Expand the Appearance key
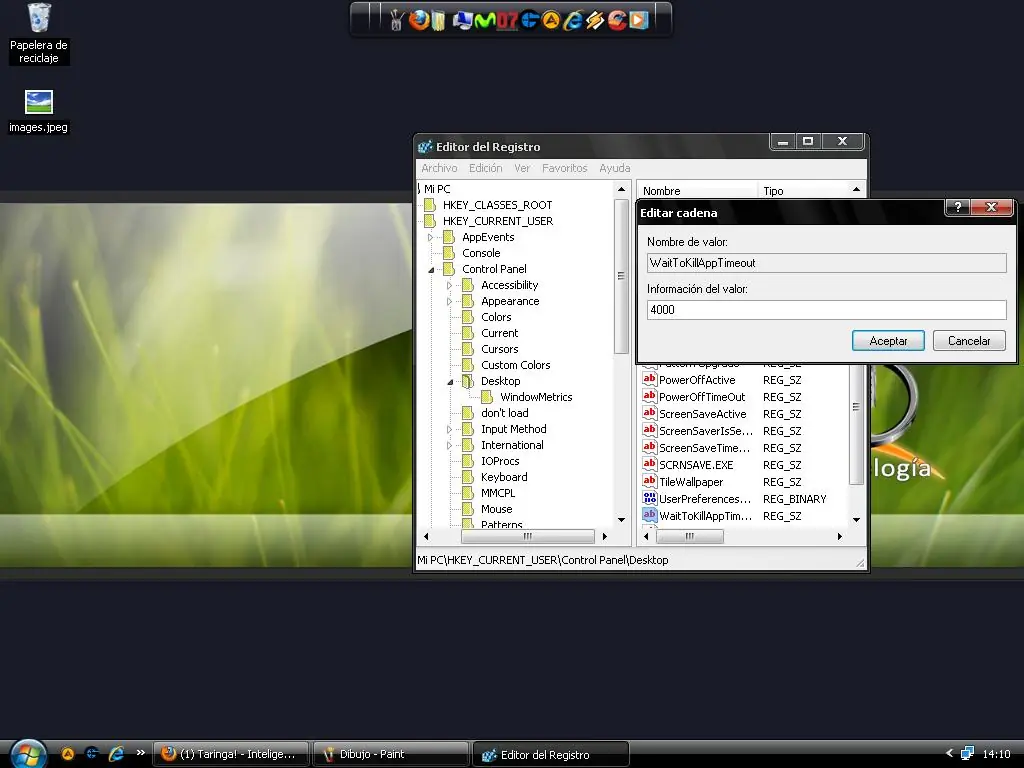The width and height of the screenshot is (1024, 768). 449,301
